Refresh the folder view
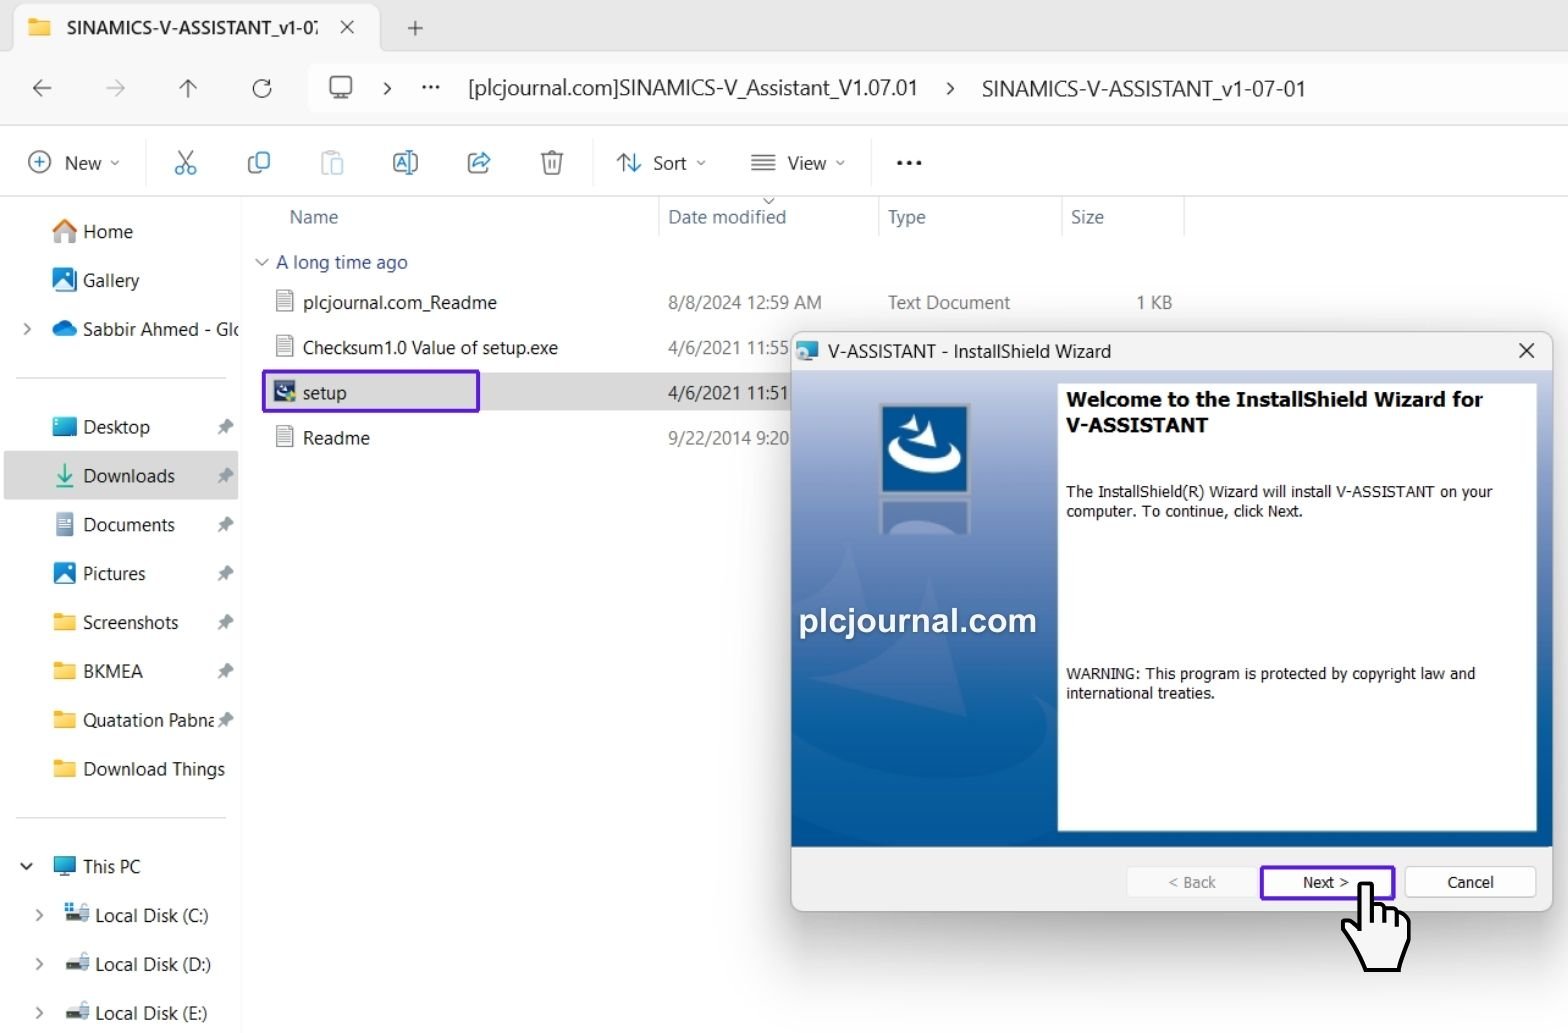Screen dimensions: 1568x1033 pos(262,88)
